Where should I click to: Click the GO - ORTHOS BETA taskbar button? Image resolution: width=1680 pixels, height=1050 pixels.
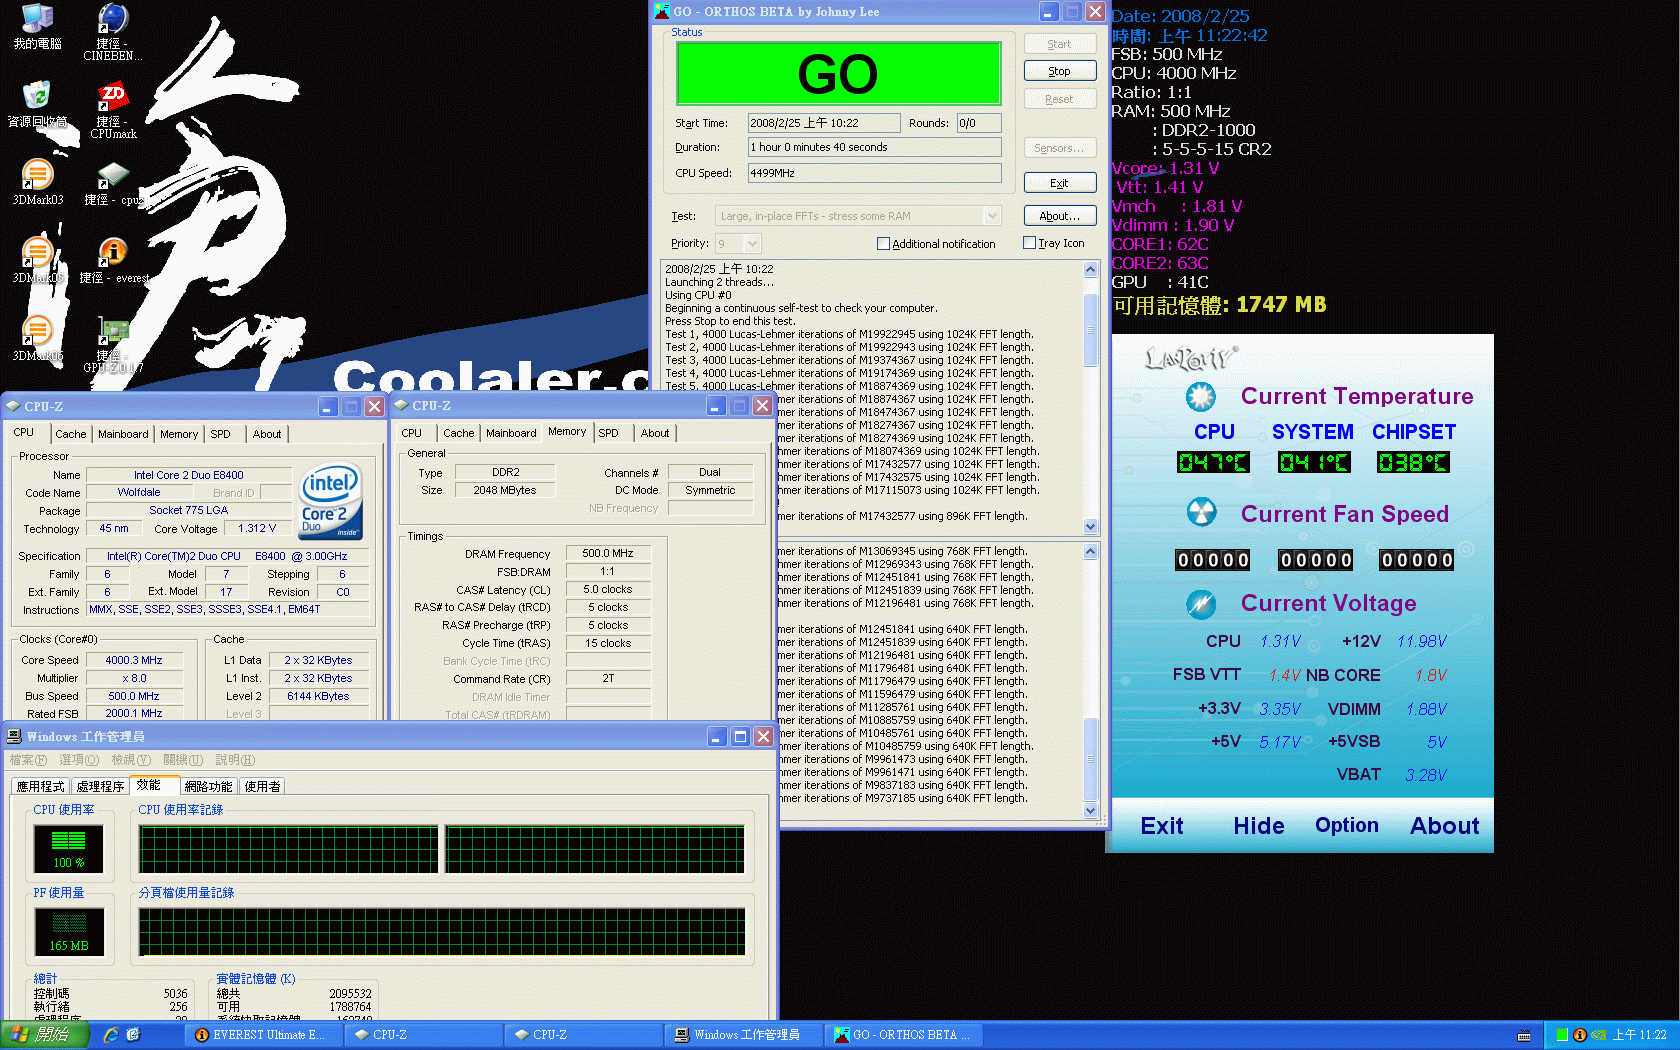pos(905,1035)
